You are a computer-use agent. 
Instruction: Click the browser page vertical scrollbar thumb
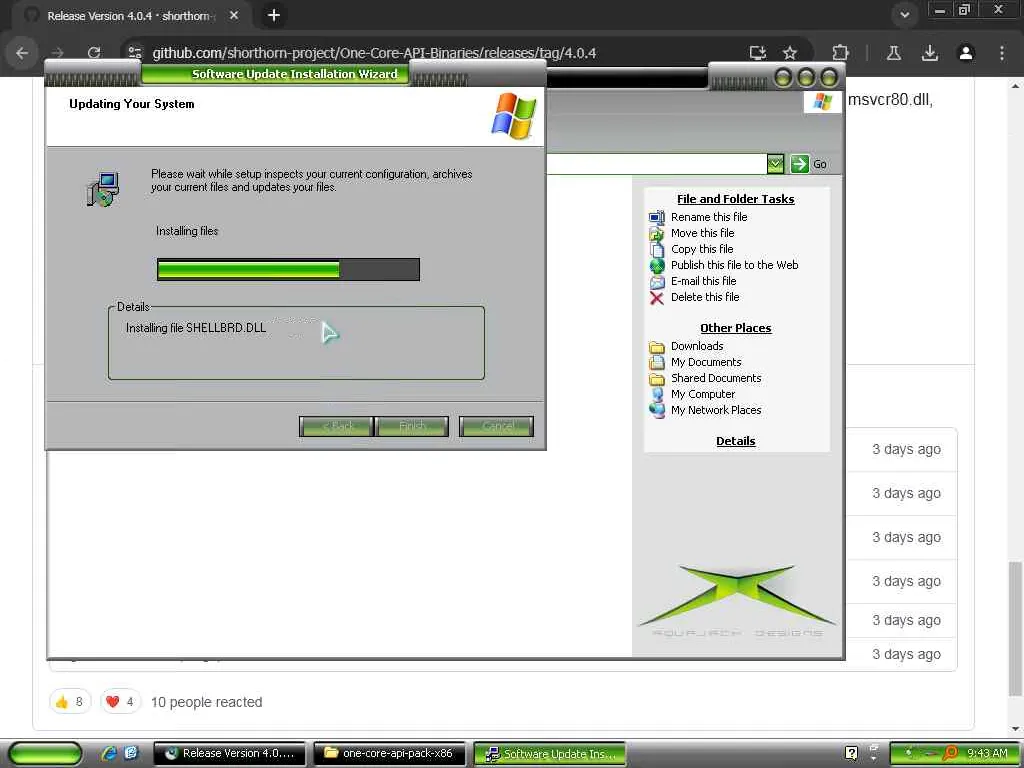[x=1016, y=628]
